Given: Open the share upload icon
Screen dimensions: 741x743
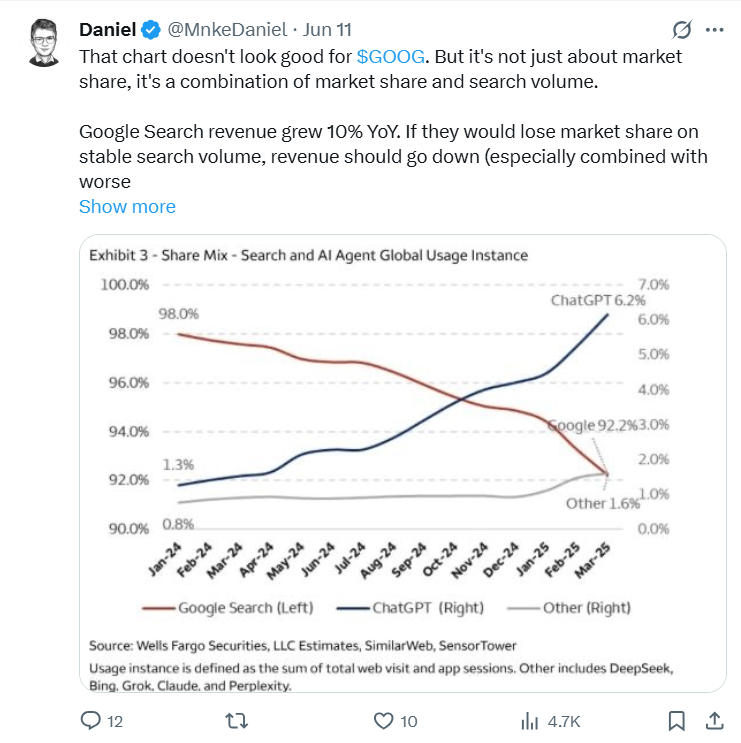Looking at the screenshot, I should coord(714,721).
